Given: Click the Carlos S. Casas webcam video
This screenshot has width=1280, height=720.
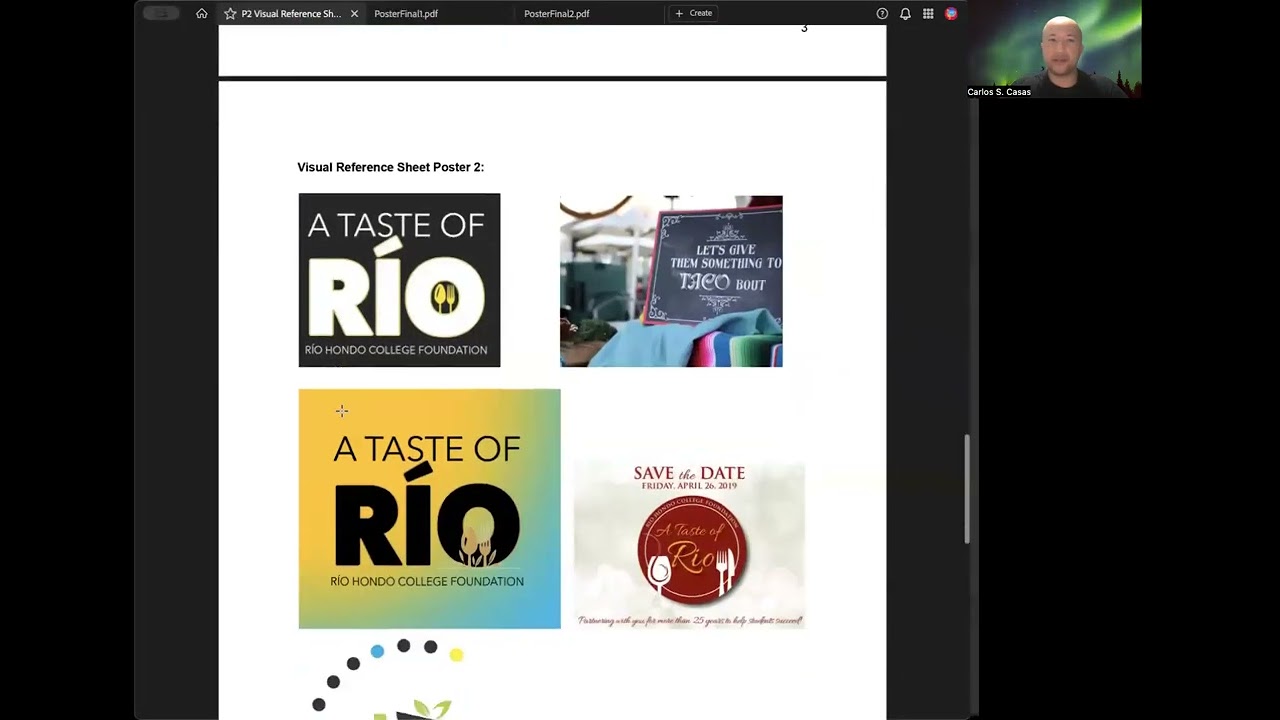Looking at the screenshot, I should [1053, 49].
